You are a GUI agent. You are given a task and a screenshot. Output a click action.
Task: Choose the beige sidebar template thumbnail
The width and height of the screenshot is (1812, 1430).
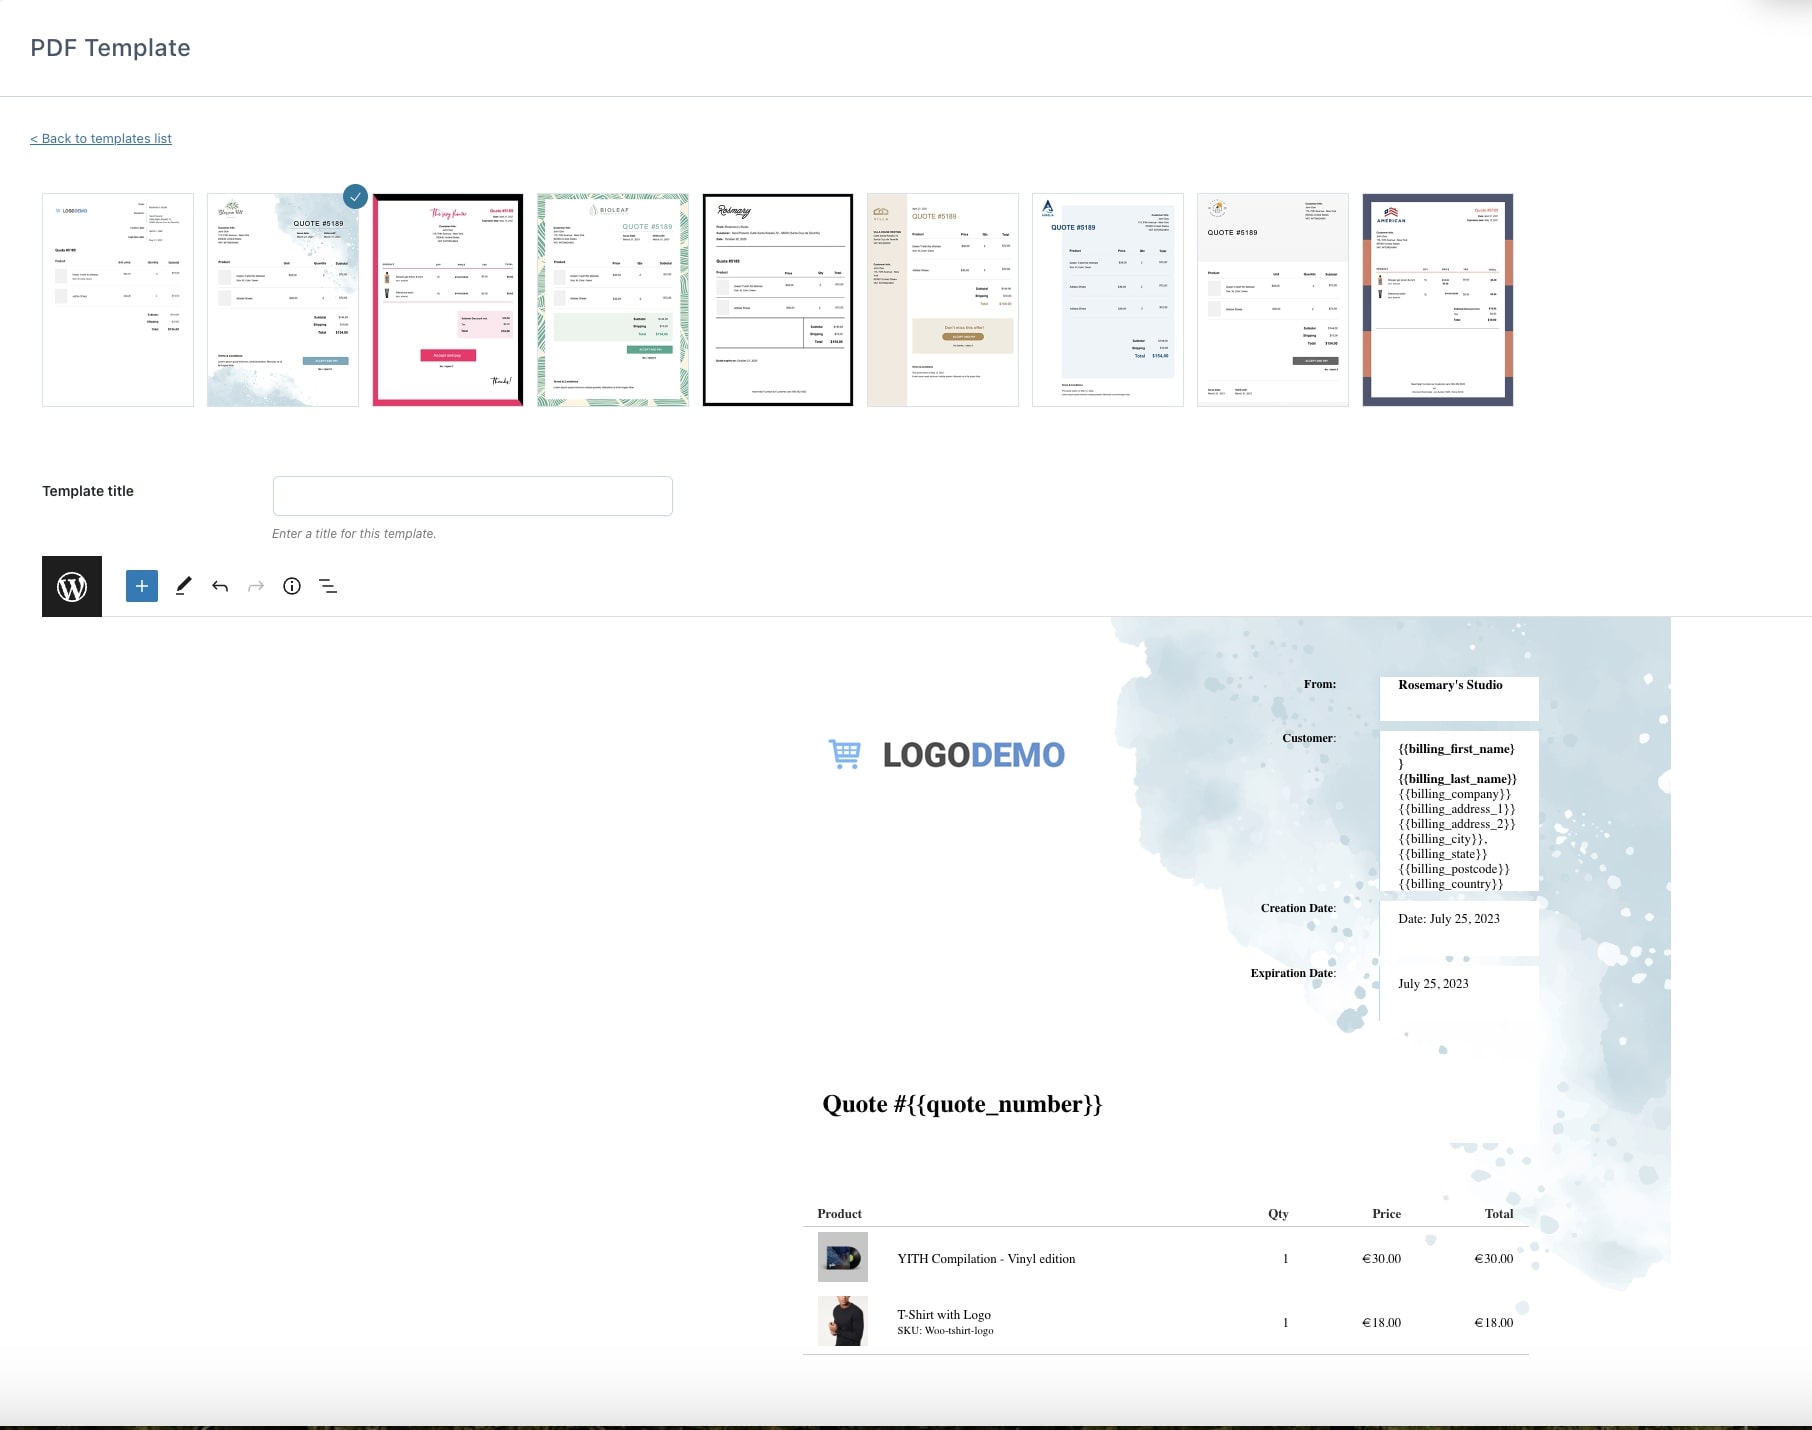coord(943,300)
